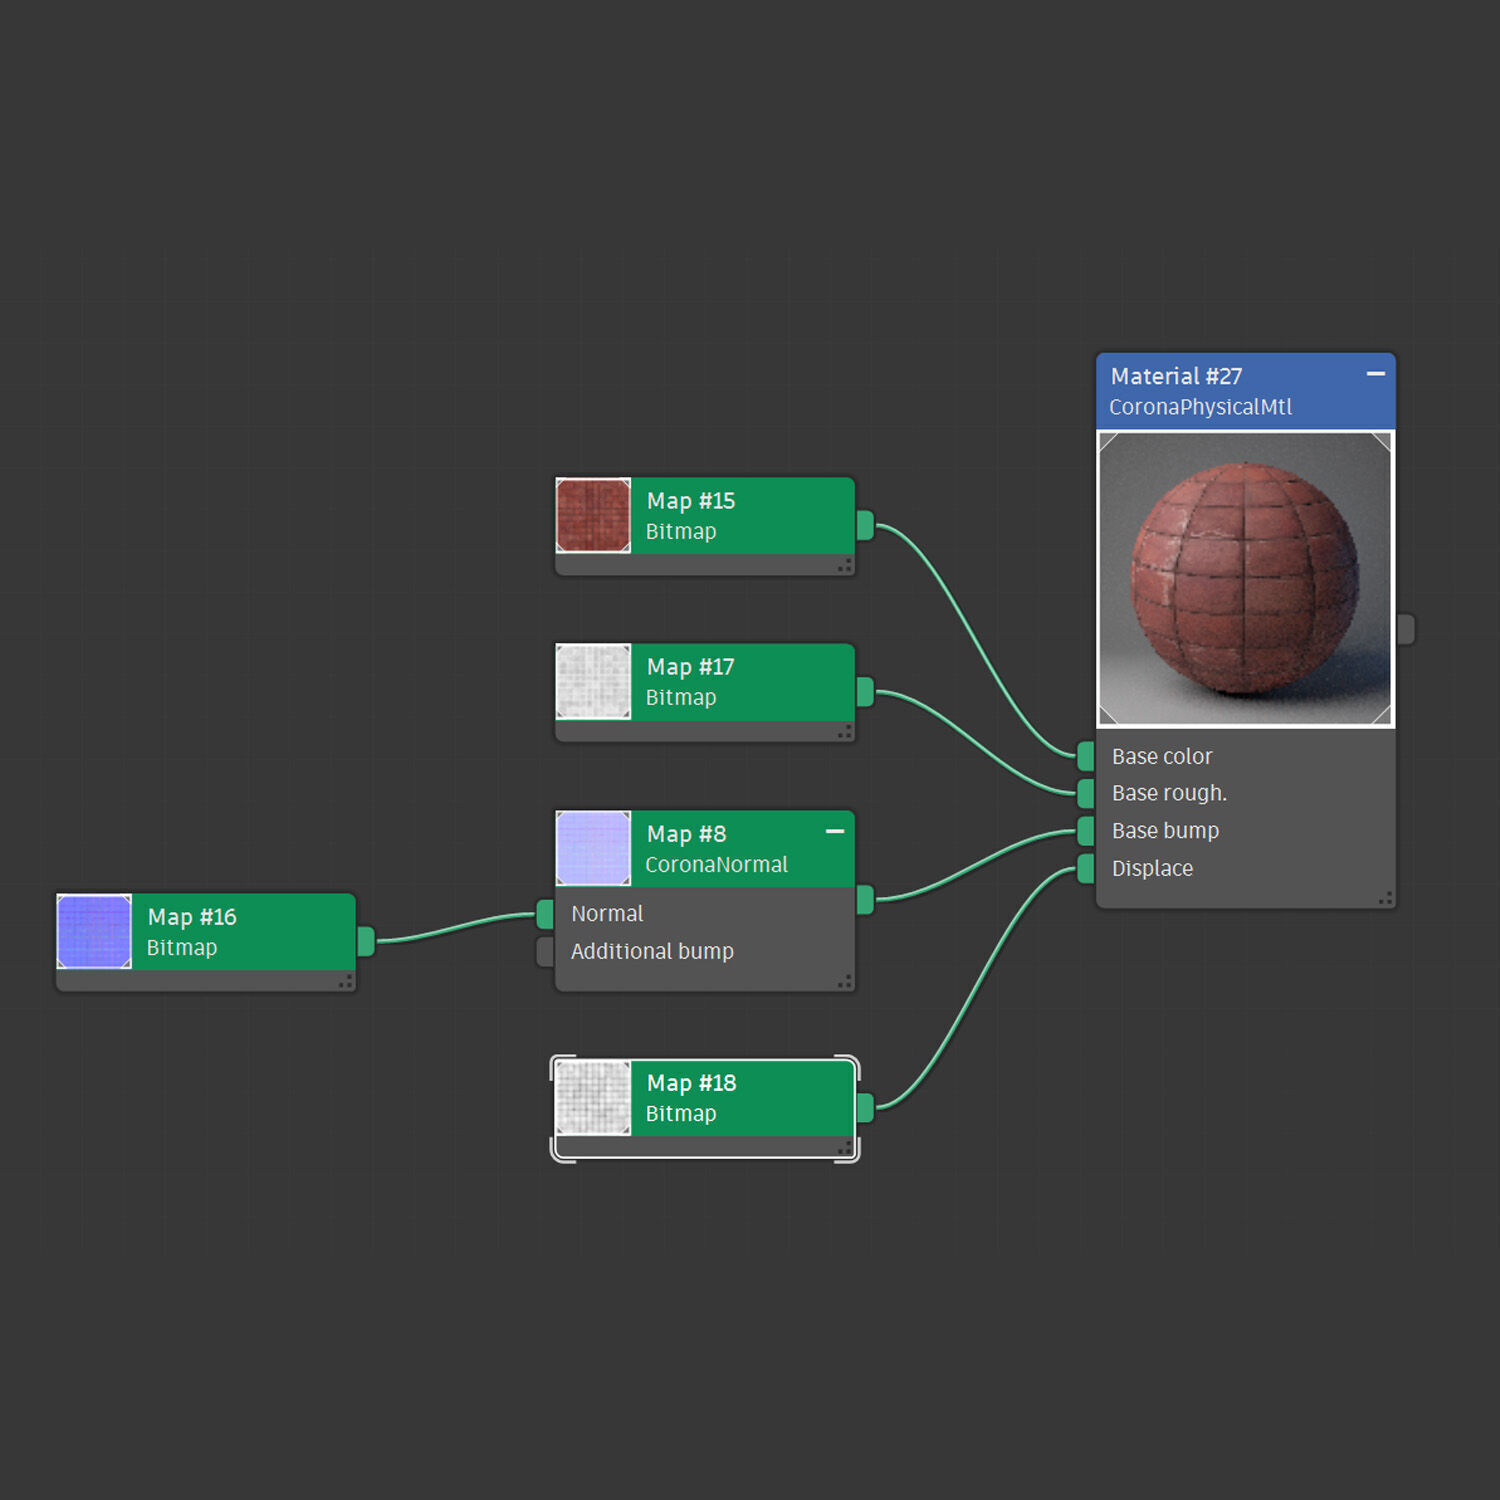Click the Map #16 blue normal map thumbnail
This screenshot has width=1500, height=1500.
click(94, 932)
